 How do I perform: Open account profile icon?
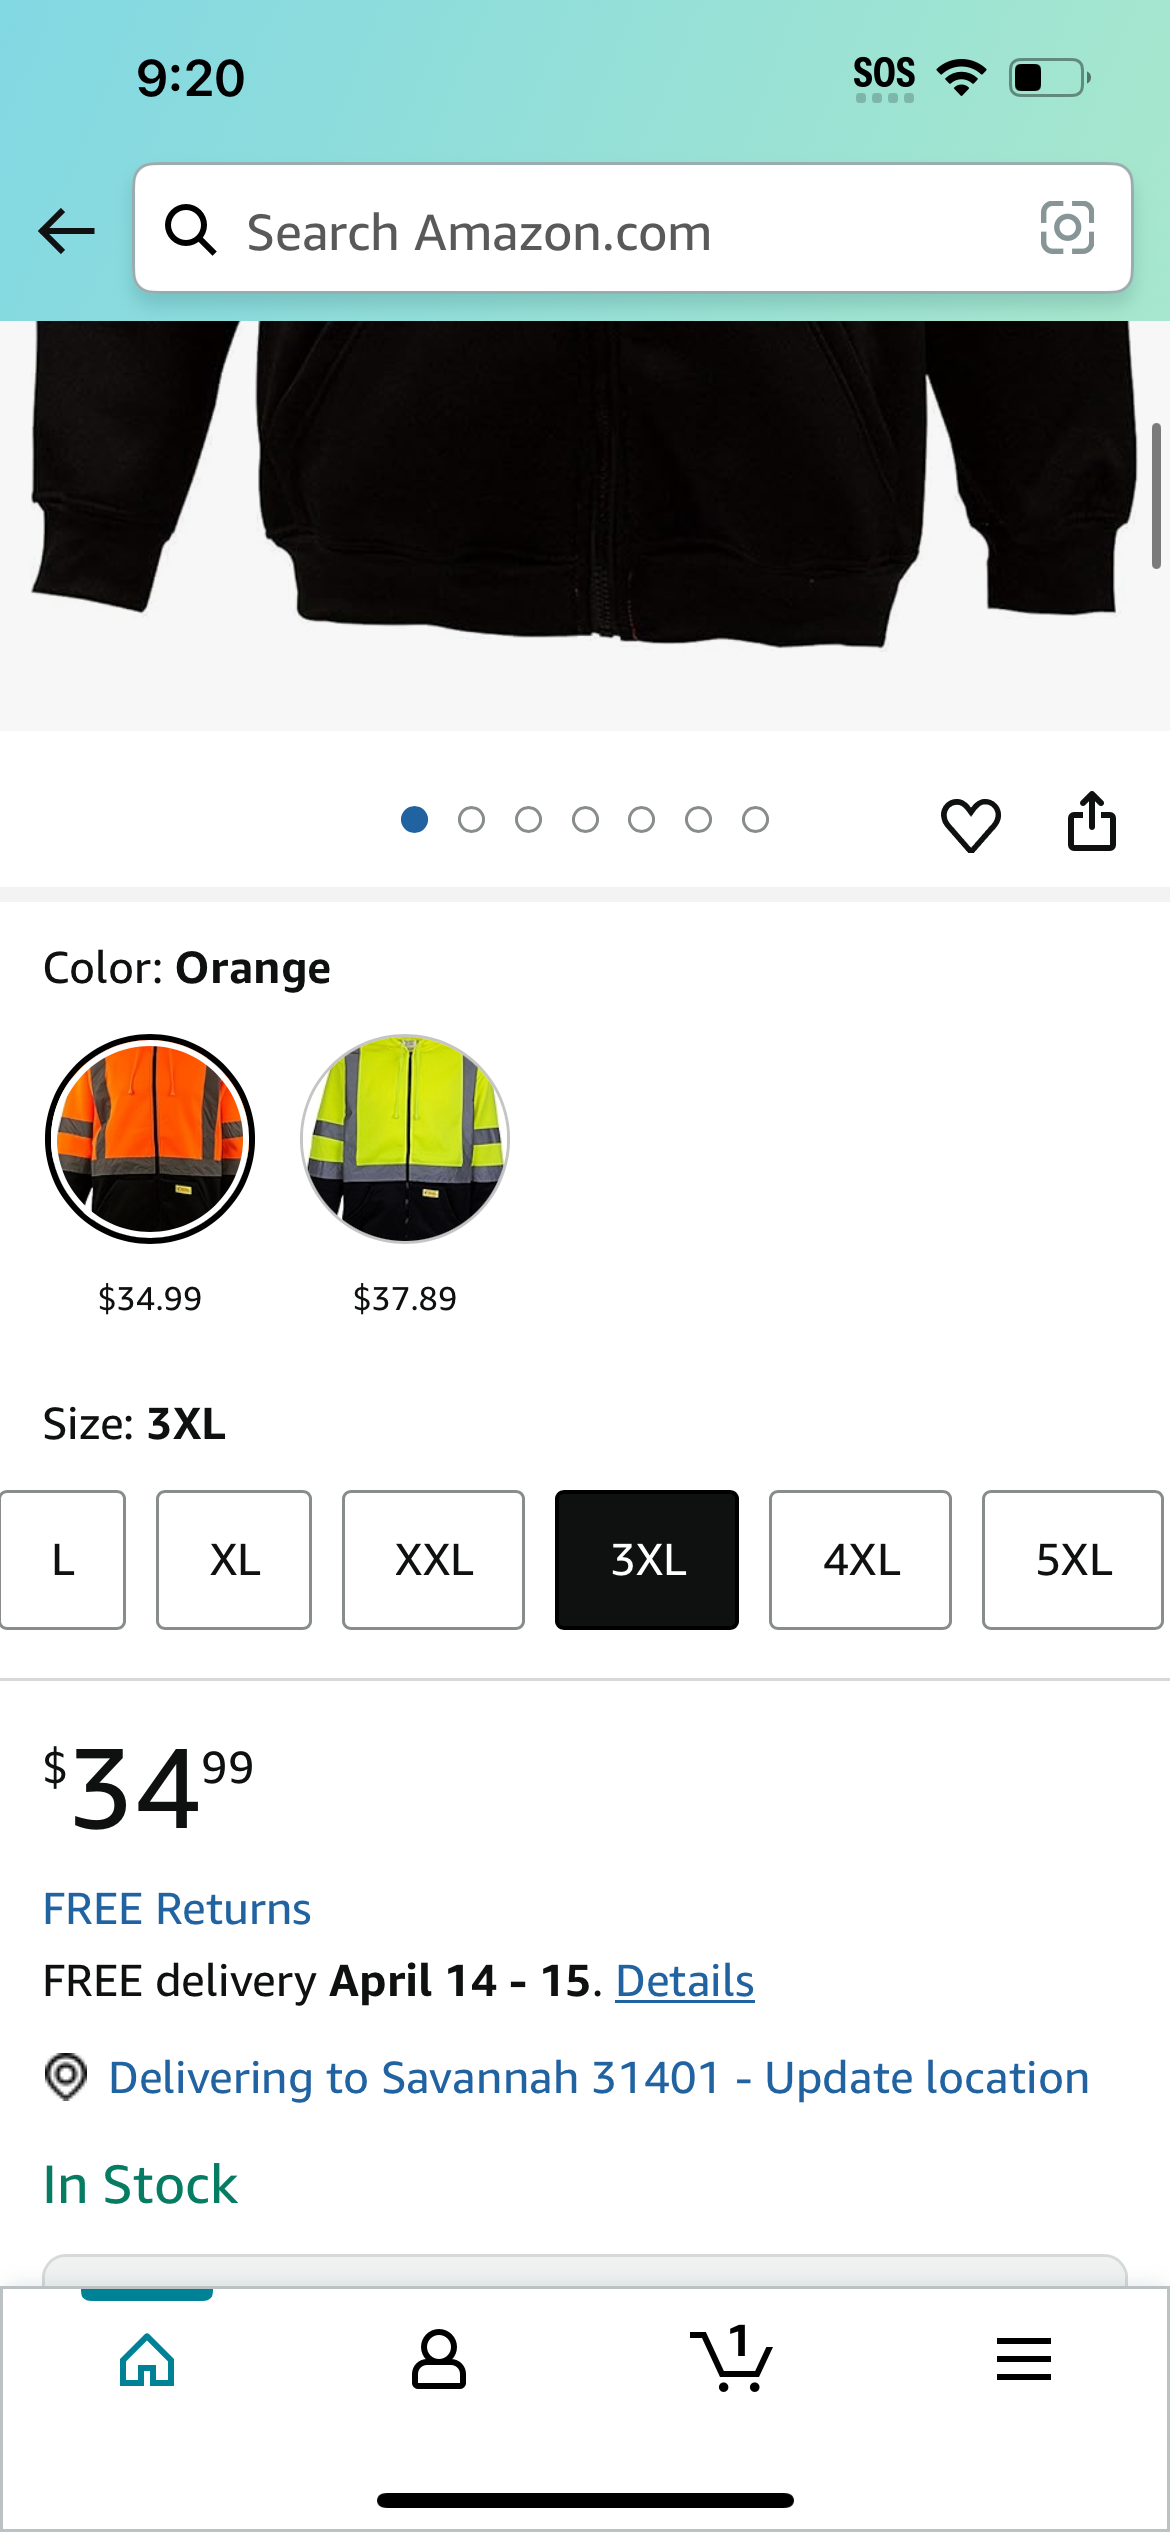click(x=439, y=2360)
